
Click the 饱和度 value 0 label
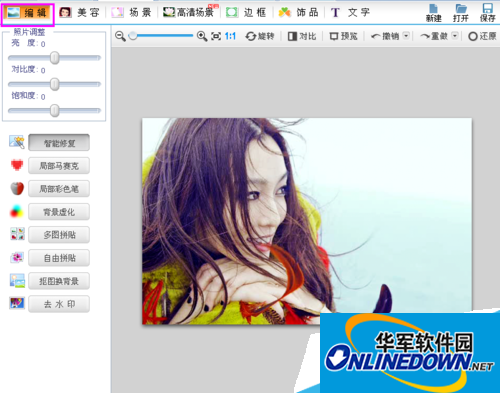pyautogui.click(x=43, y=97)
